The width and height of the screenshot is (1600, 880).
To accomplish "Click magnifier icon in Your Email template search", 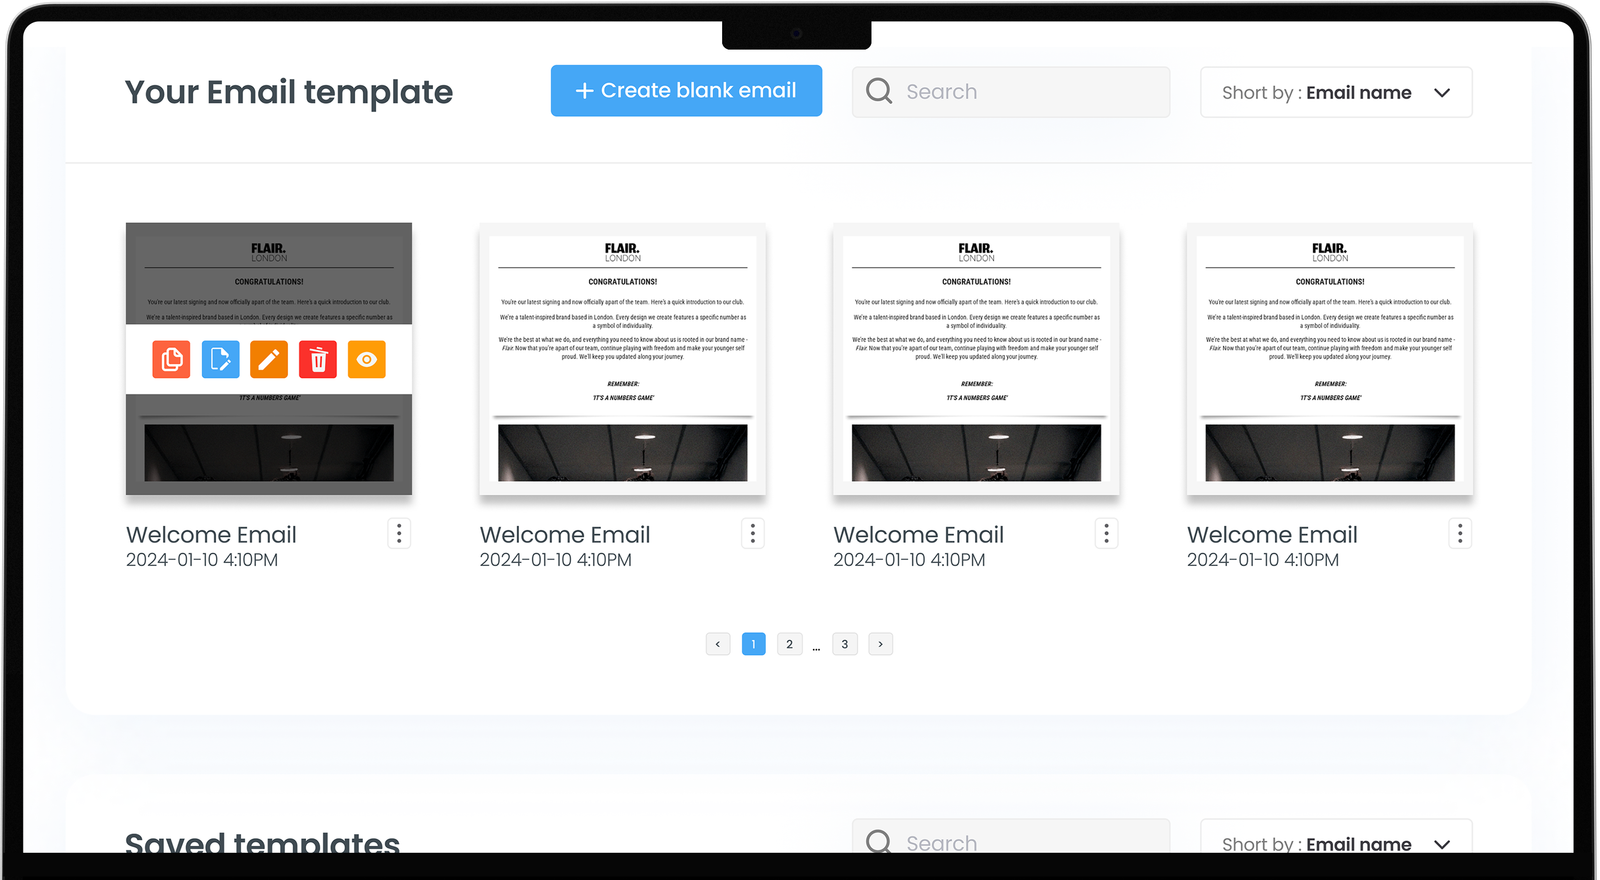I will coord(879,91).
